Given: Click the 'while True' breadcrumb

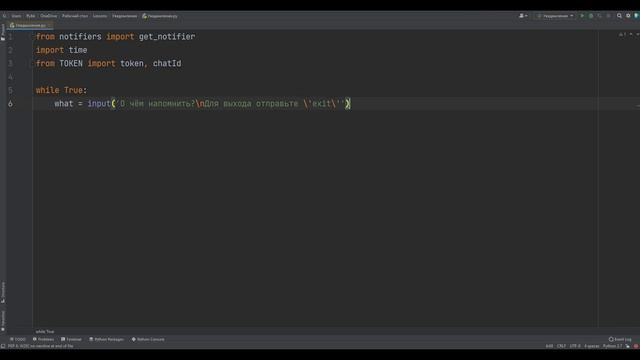Looking at the screenshot, I should (x=44, y=331).
